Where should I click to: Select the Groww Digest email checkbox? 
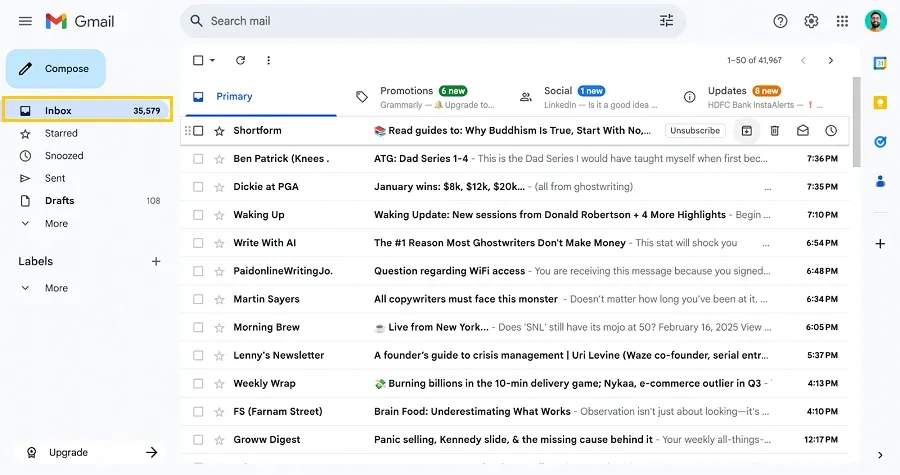click(198, 440)
